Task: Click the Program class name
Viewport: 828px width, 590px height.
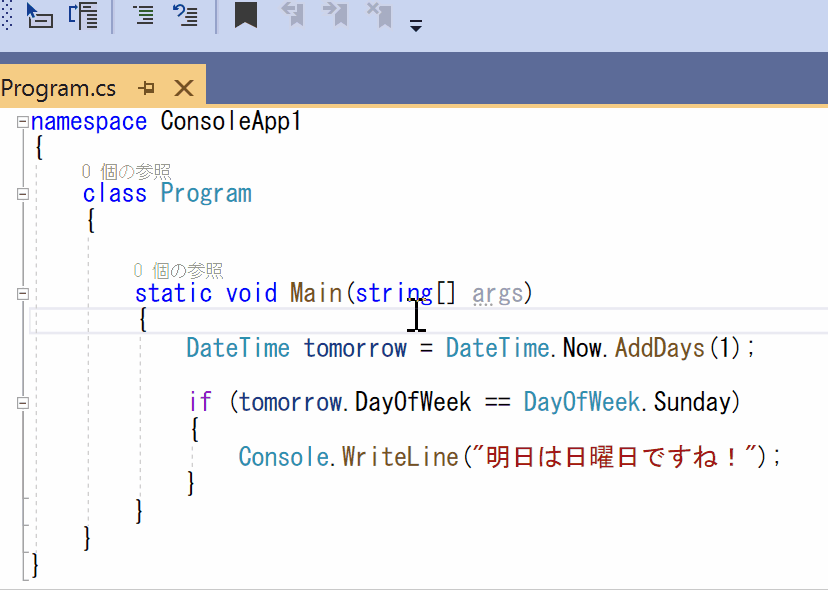Action: pos(206,194)
